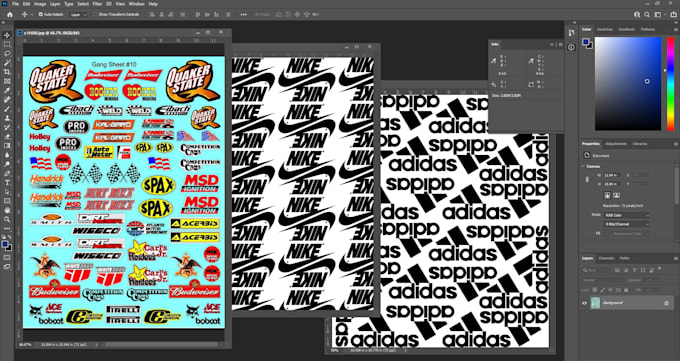Click inside the Color panel color field

(x=628, y=83)
